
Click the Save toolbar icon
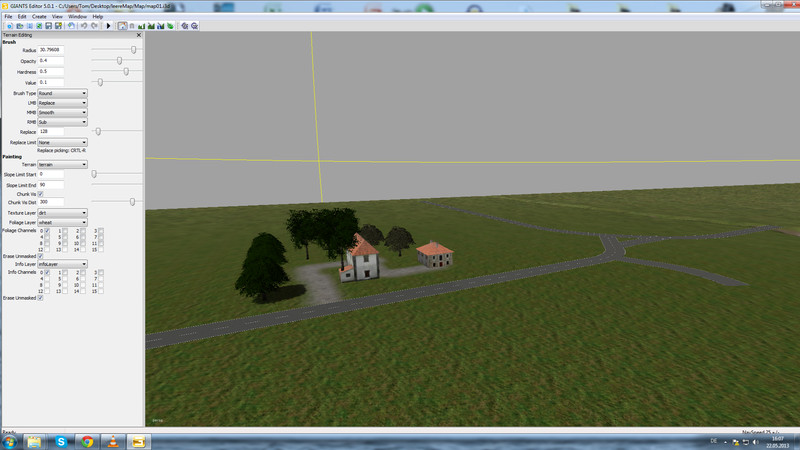48,26
